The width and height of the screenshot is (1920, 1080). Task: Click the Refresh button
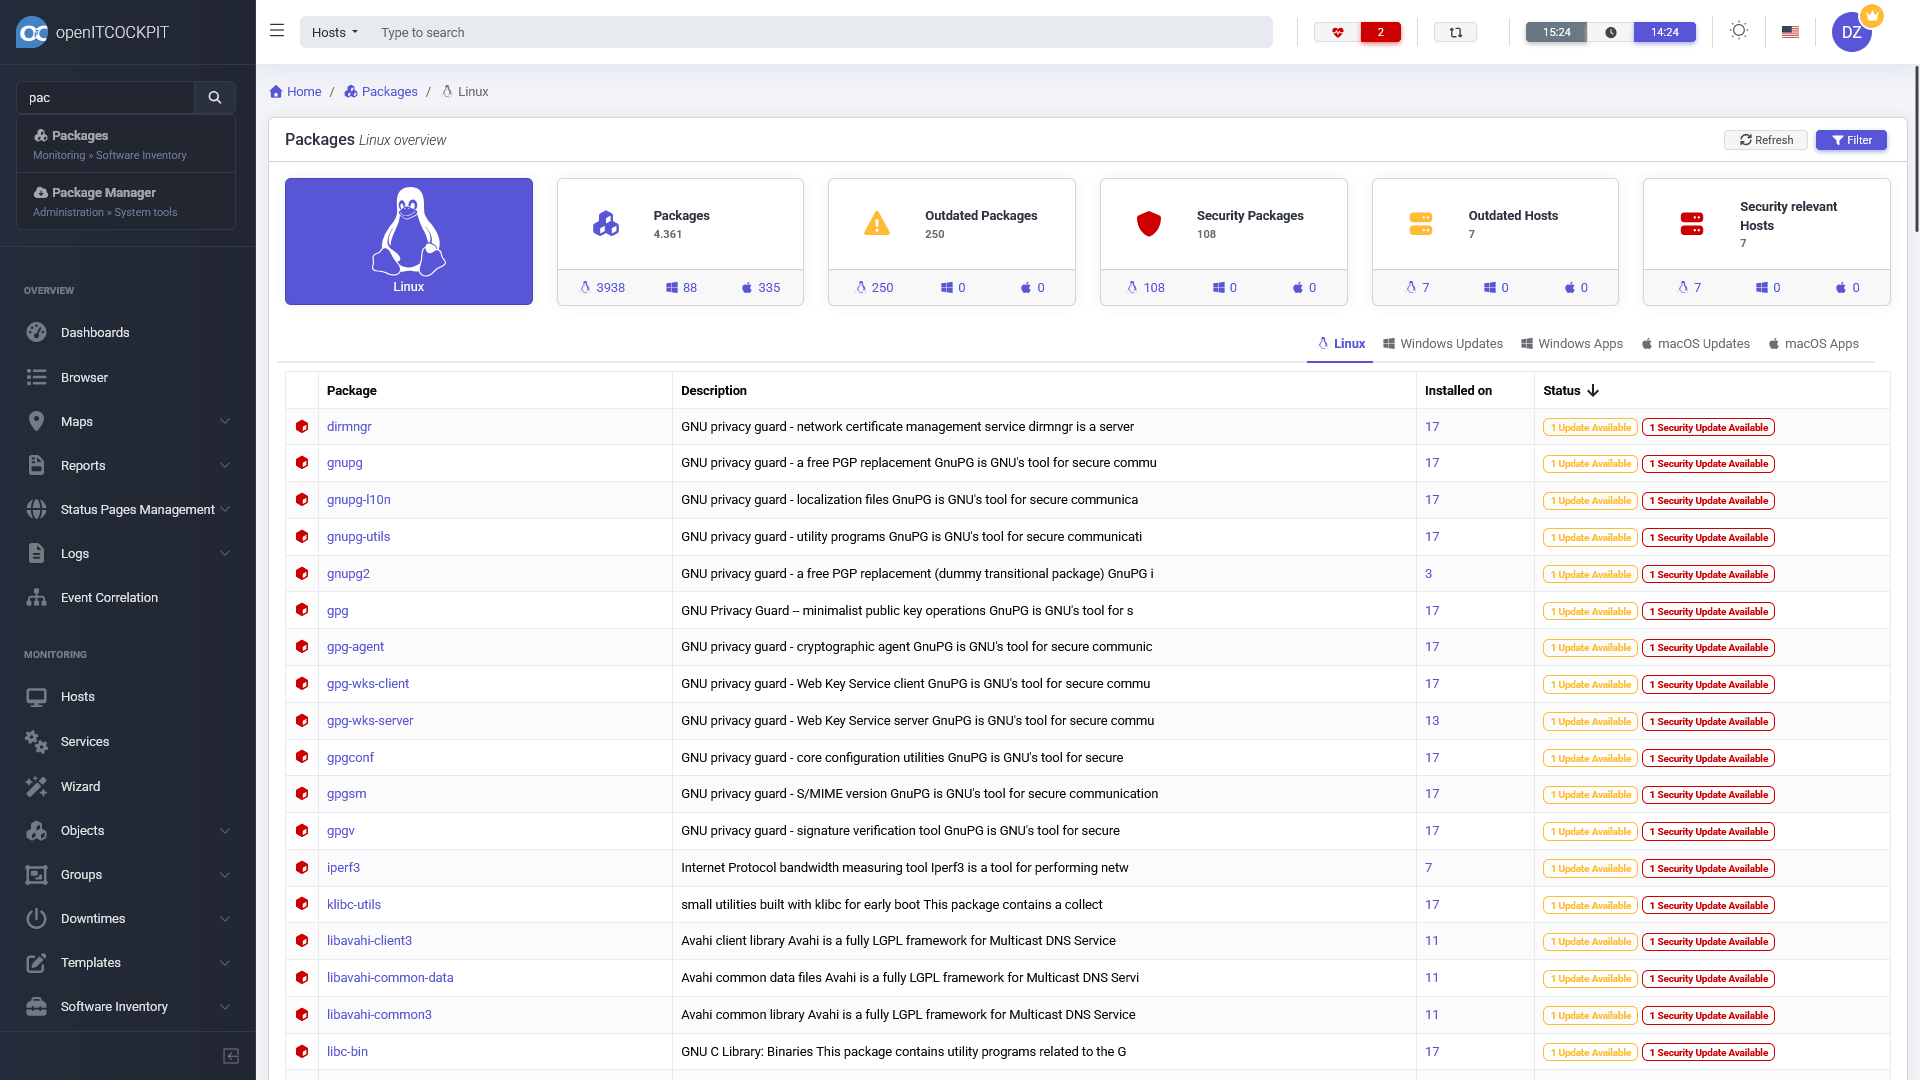tap(1765, 140)
